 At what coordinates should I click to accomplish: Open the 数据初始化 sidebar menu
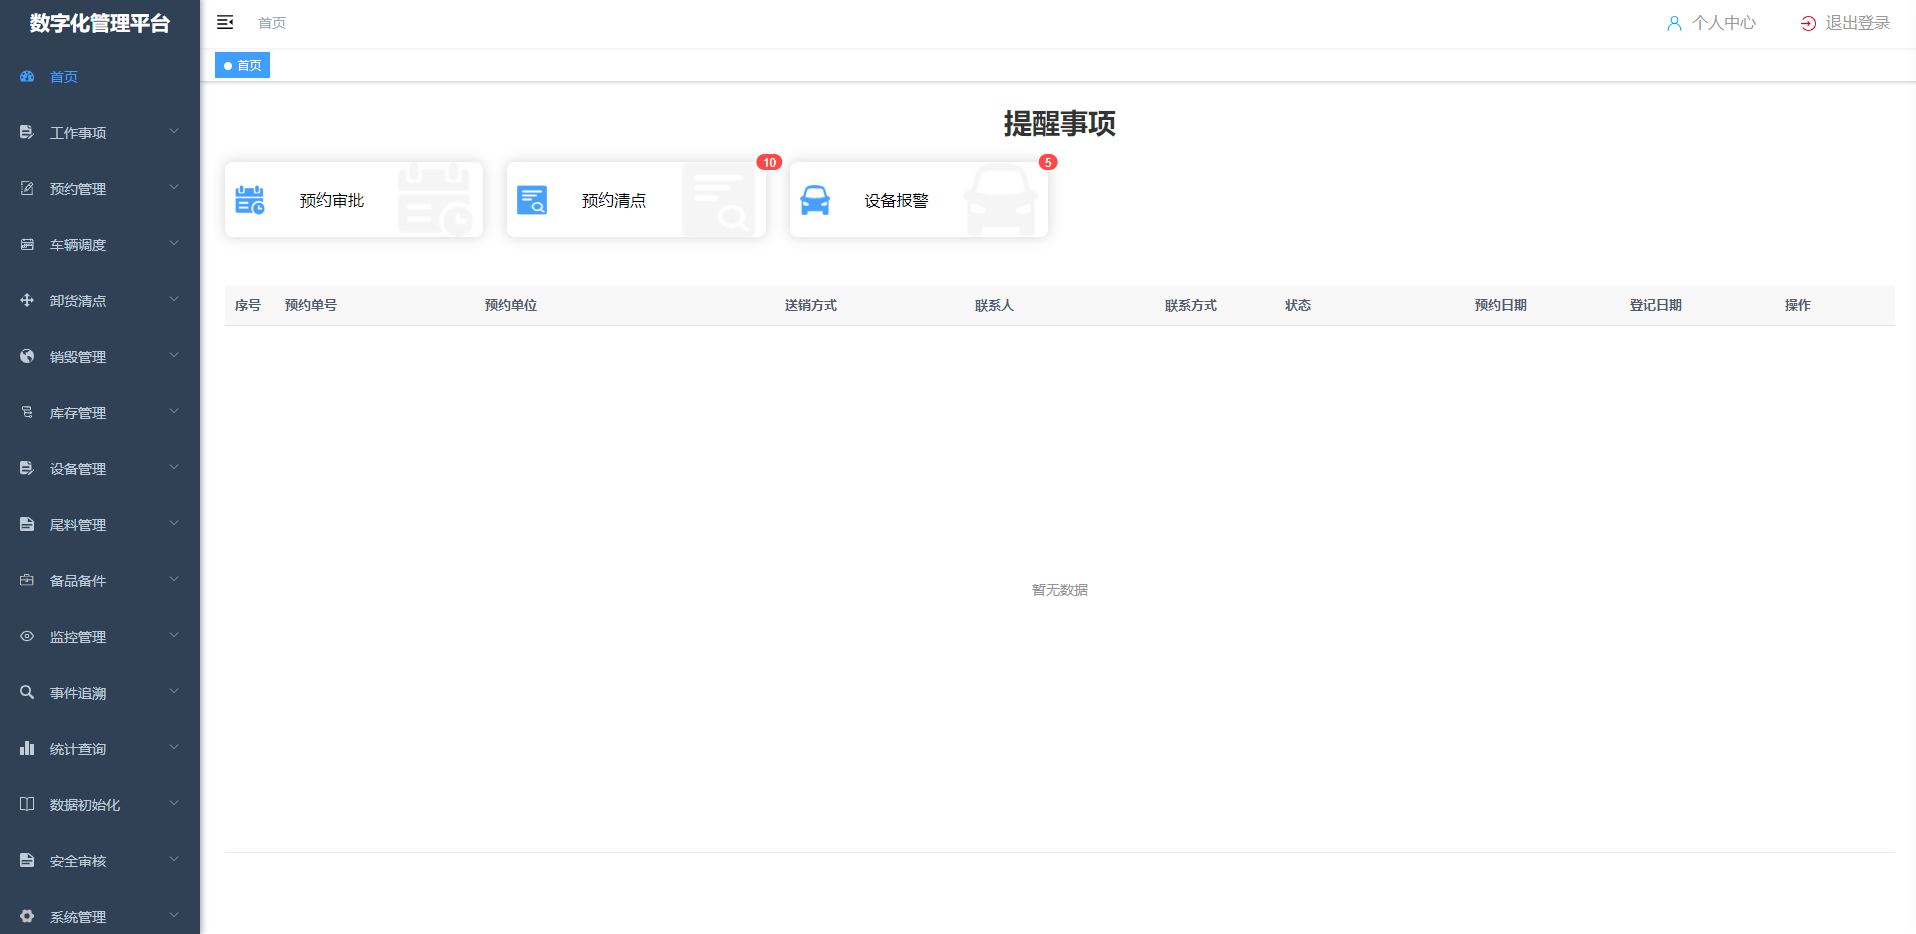click(100, 805)
